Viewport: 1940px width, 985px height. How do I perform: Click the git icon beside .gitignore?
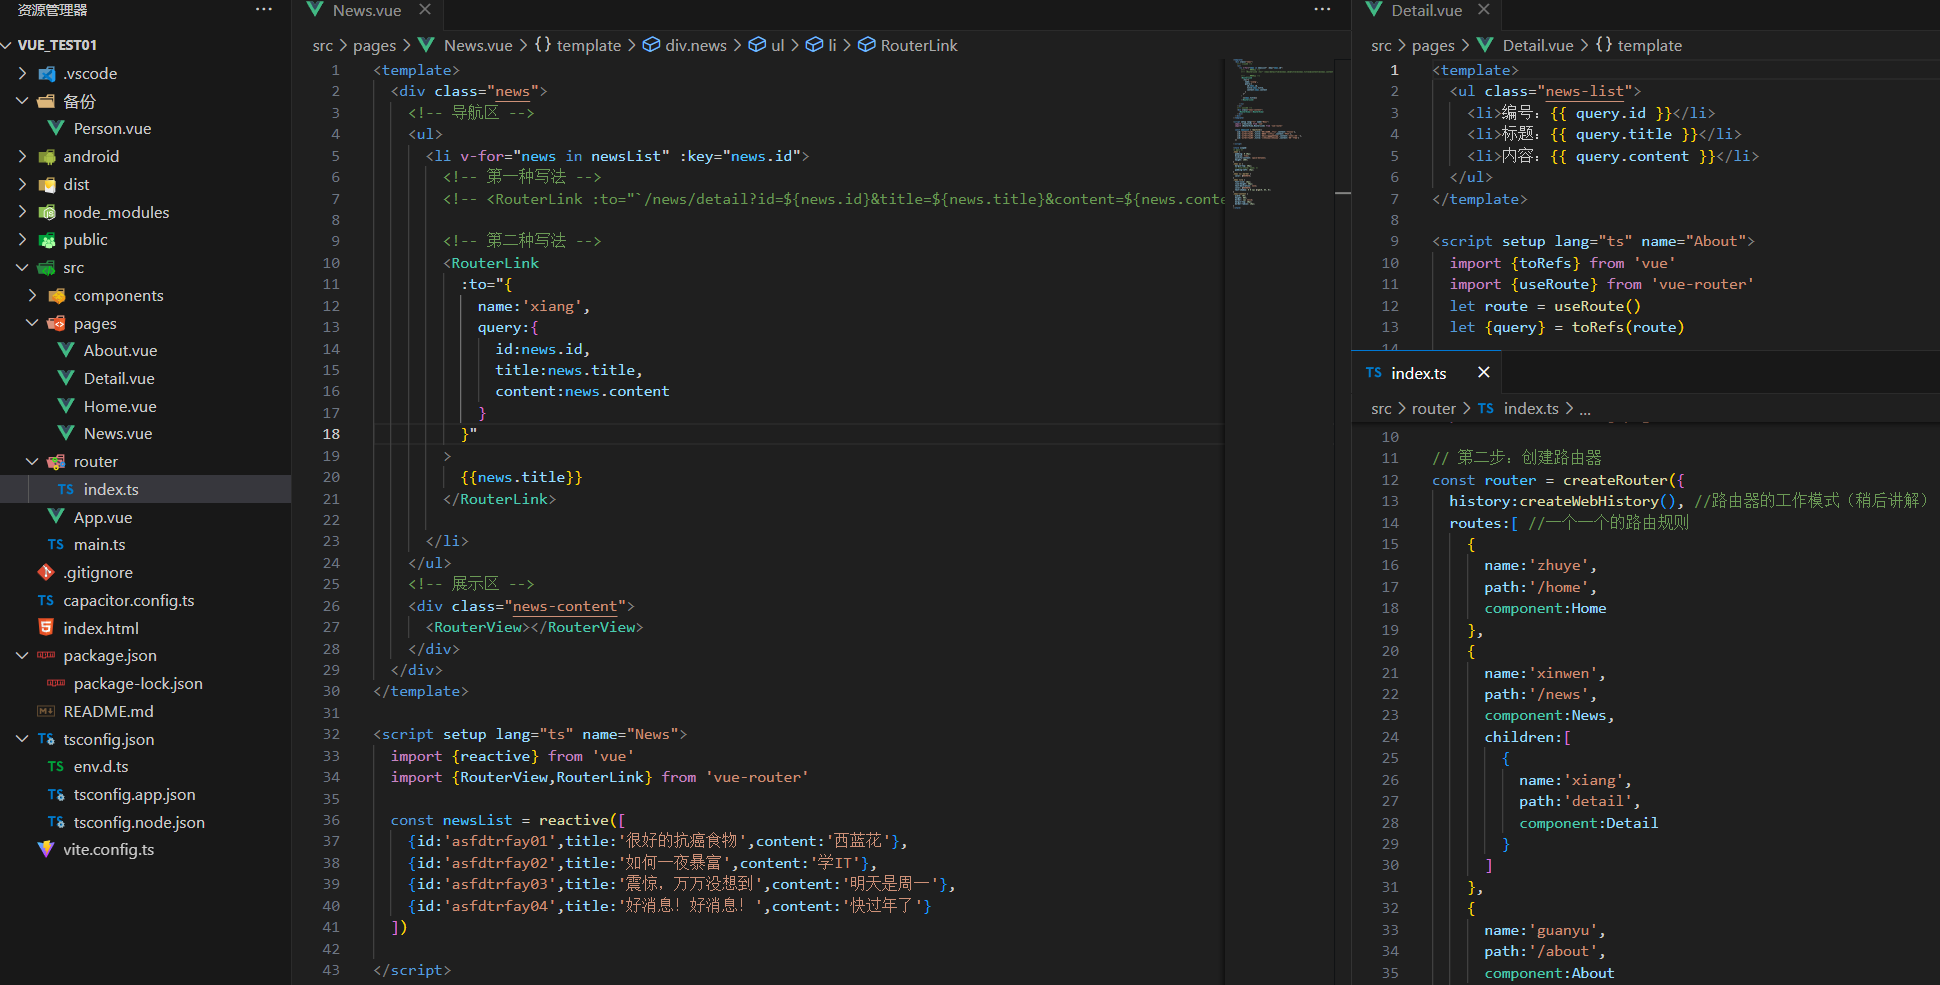[x=46, y=572]
